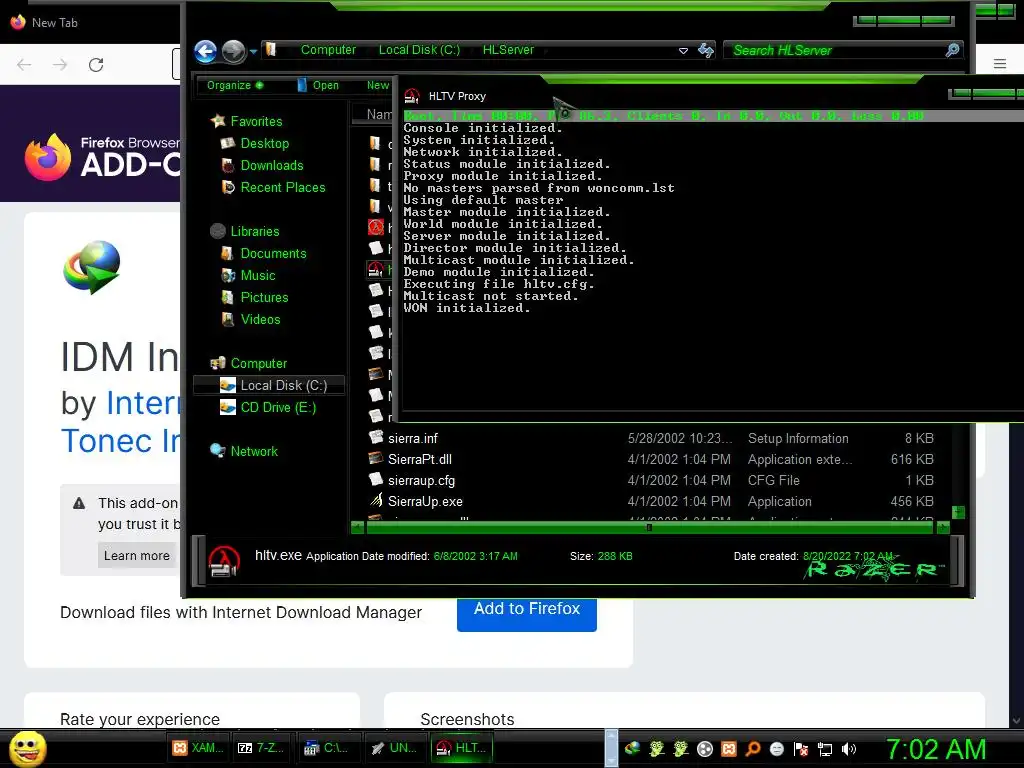Screen dimensions: 1024x768
Task: Click the Desktop icon in Favorites
Action: tap(228, 143)
